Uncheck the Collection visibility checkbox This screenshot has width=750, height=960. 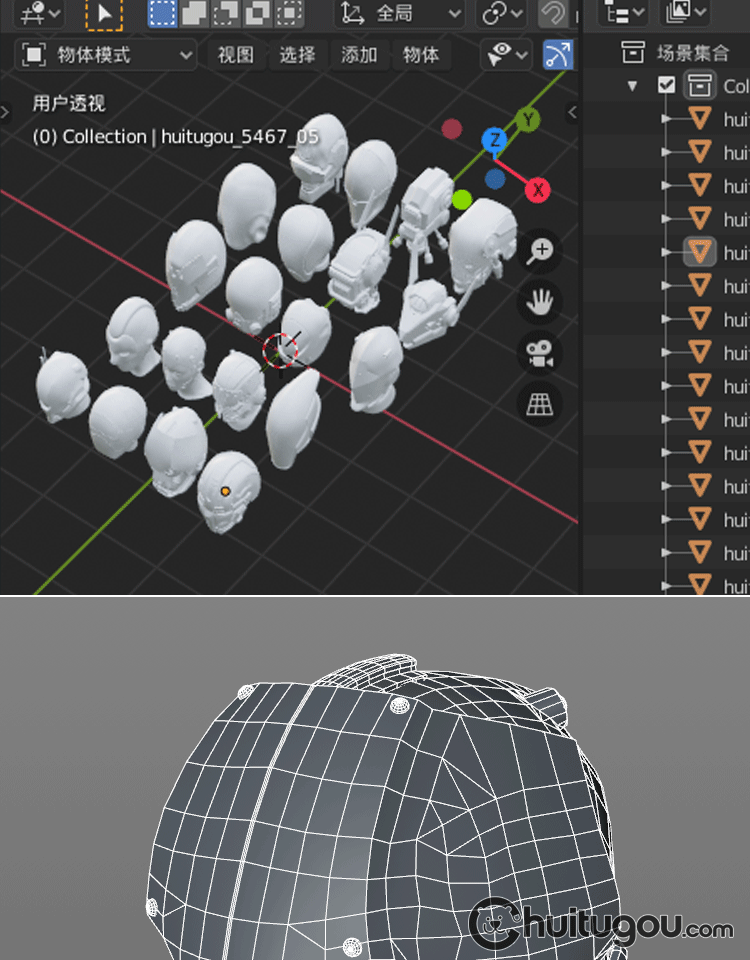click(x=667, y=85)
